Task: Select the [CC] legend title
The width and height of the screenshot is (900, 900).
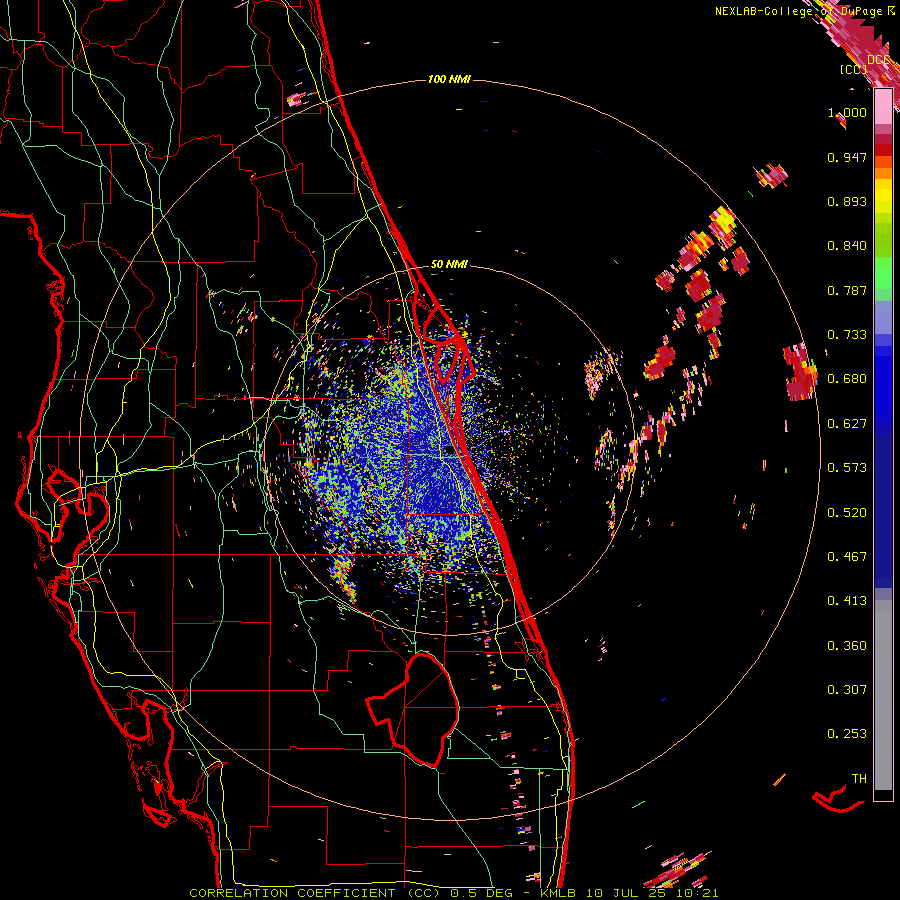Action: pos(854,69)
